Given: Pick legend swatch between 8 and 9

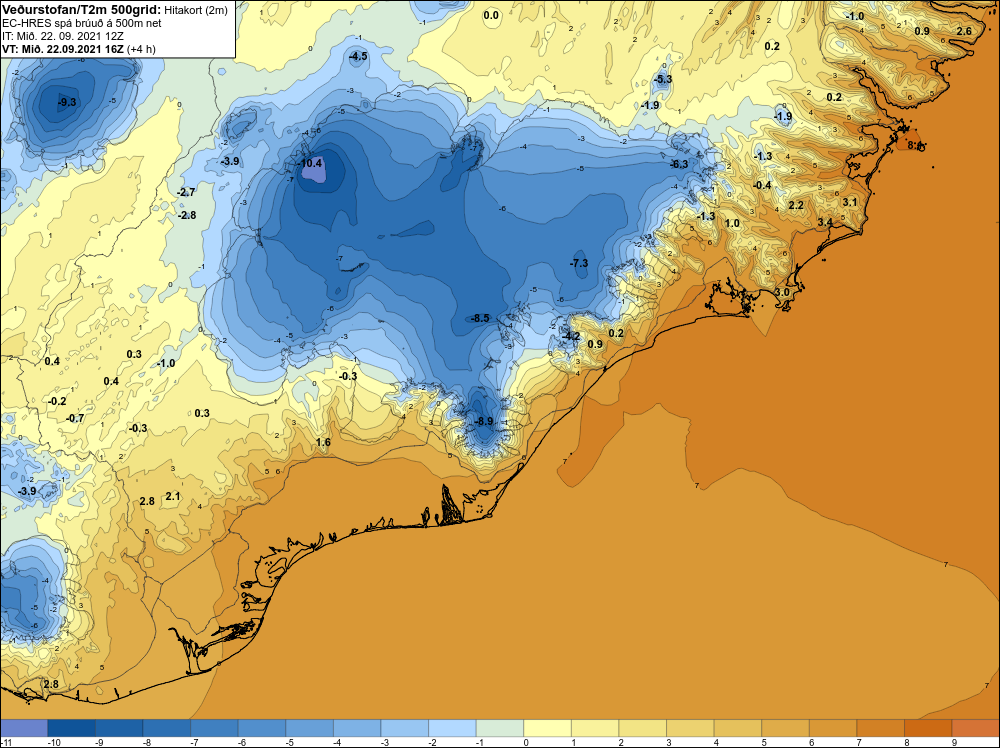Looking at the screenshot, I should [928, 728].
